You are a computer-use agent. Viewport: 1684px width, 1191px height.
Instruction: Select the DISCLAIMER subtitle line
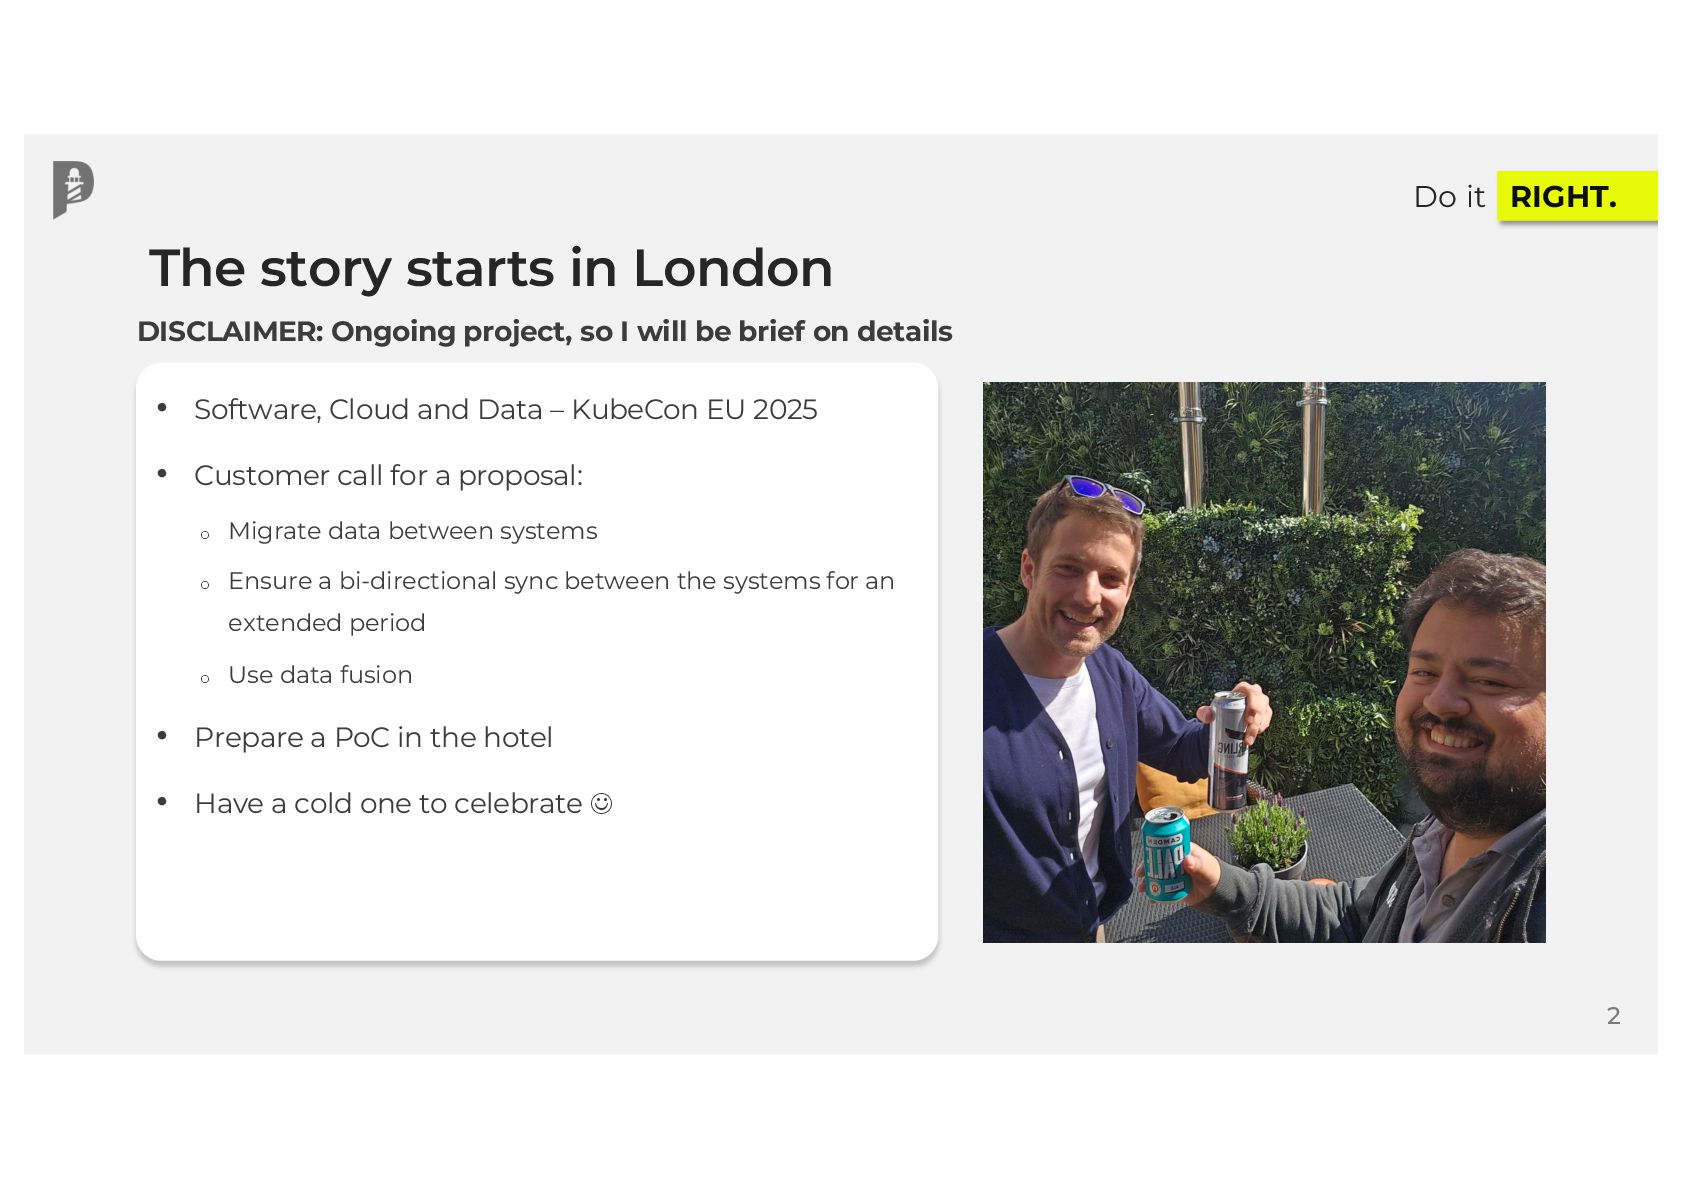tap(544, 332)
